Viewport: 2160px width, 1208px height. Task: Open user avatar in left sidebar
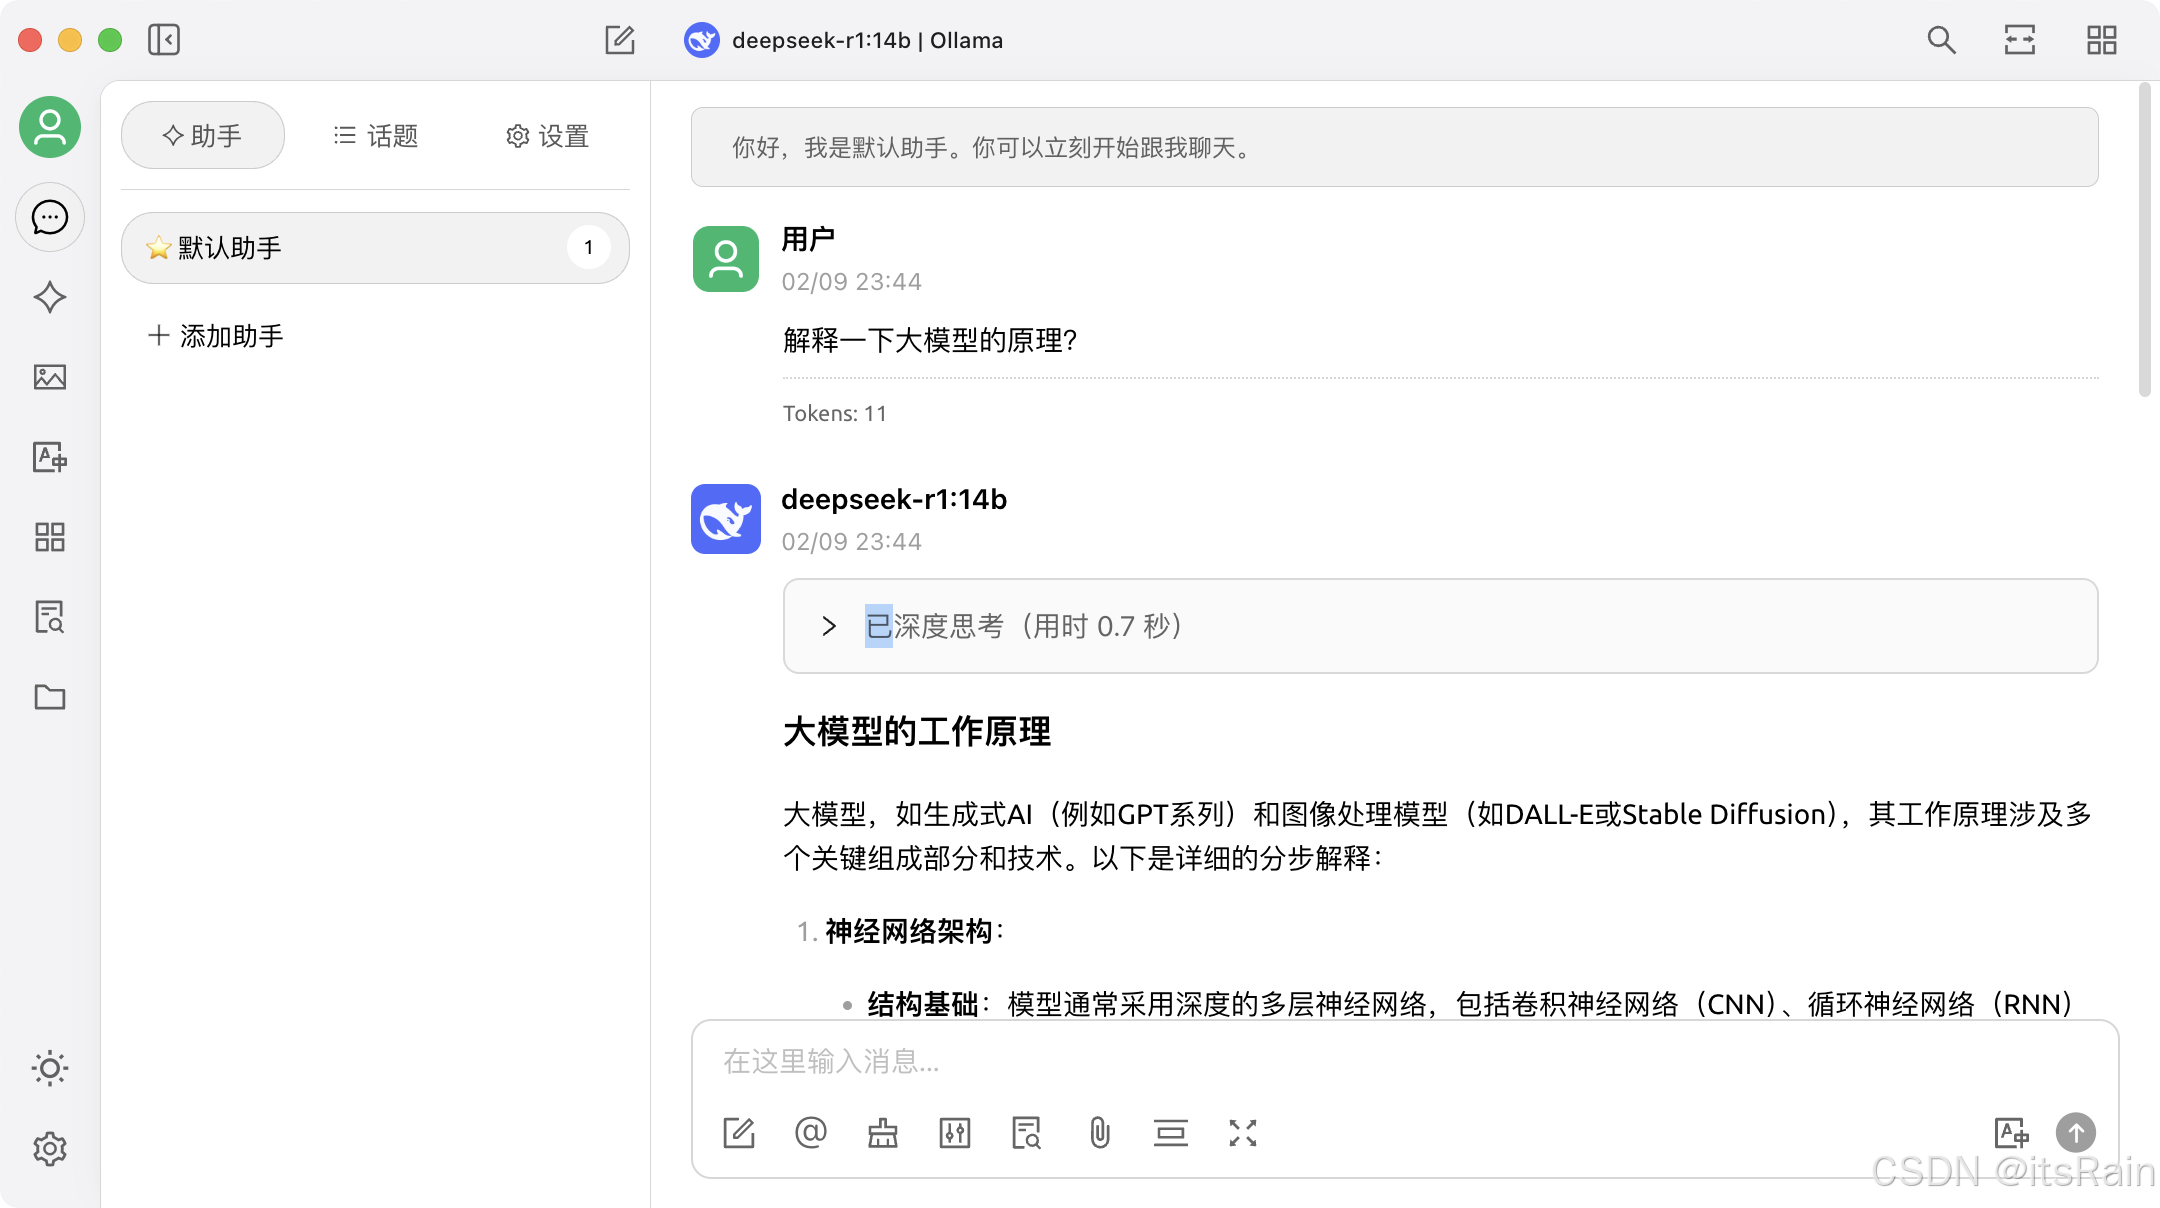pos(50,127)
